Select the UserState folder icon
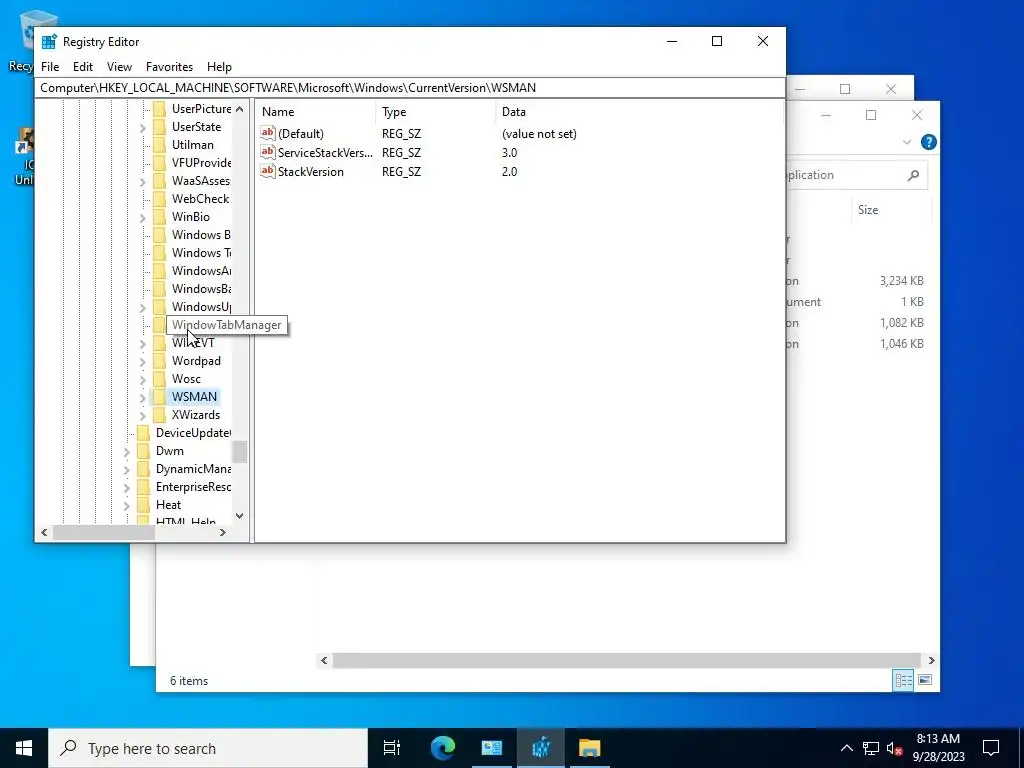 159,127
